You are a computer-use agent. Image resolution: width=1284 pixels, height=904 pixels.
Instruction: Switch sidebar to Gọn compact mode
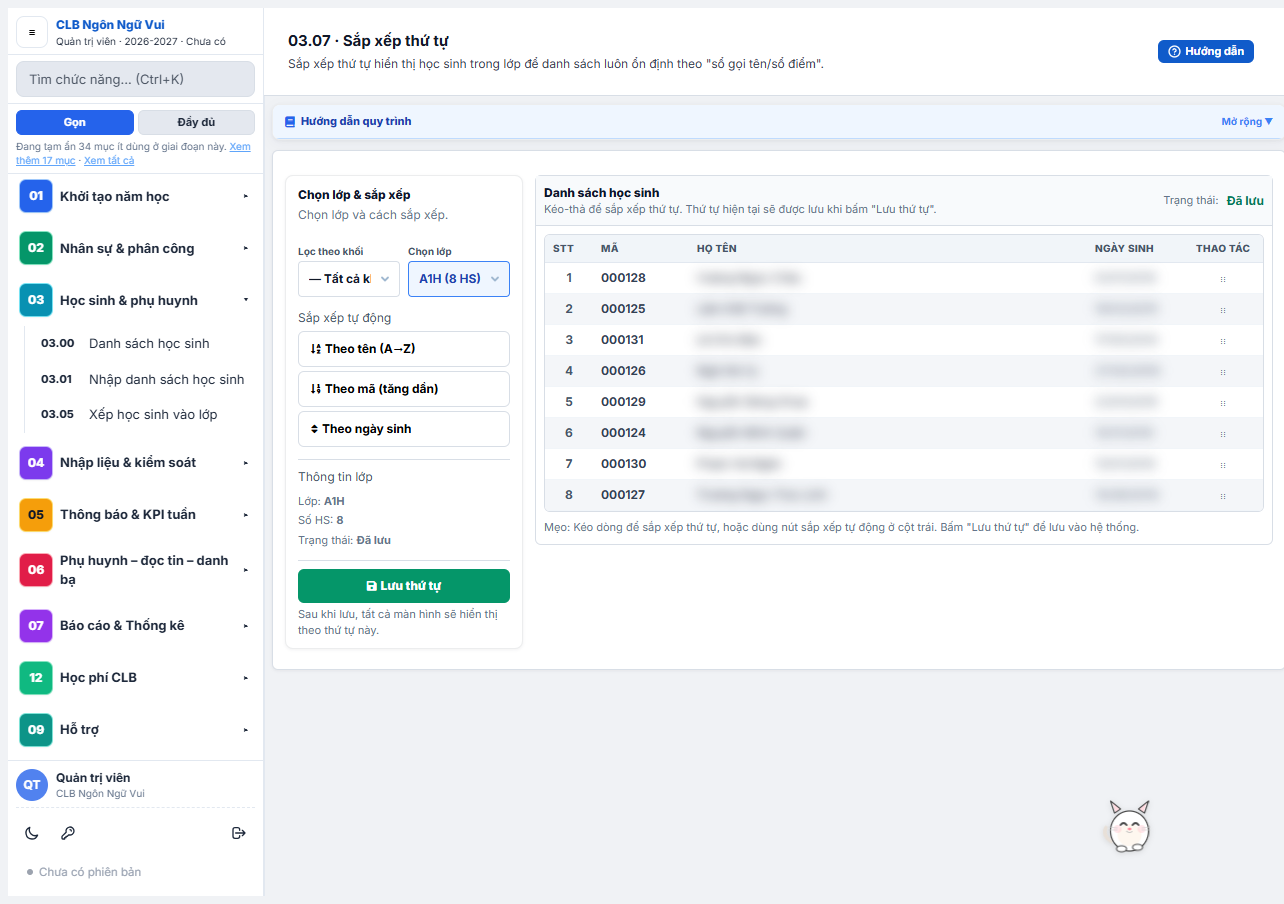(75, 122)
